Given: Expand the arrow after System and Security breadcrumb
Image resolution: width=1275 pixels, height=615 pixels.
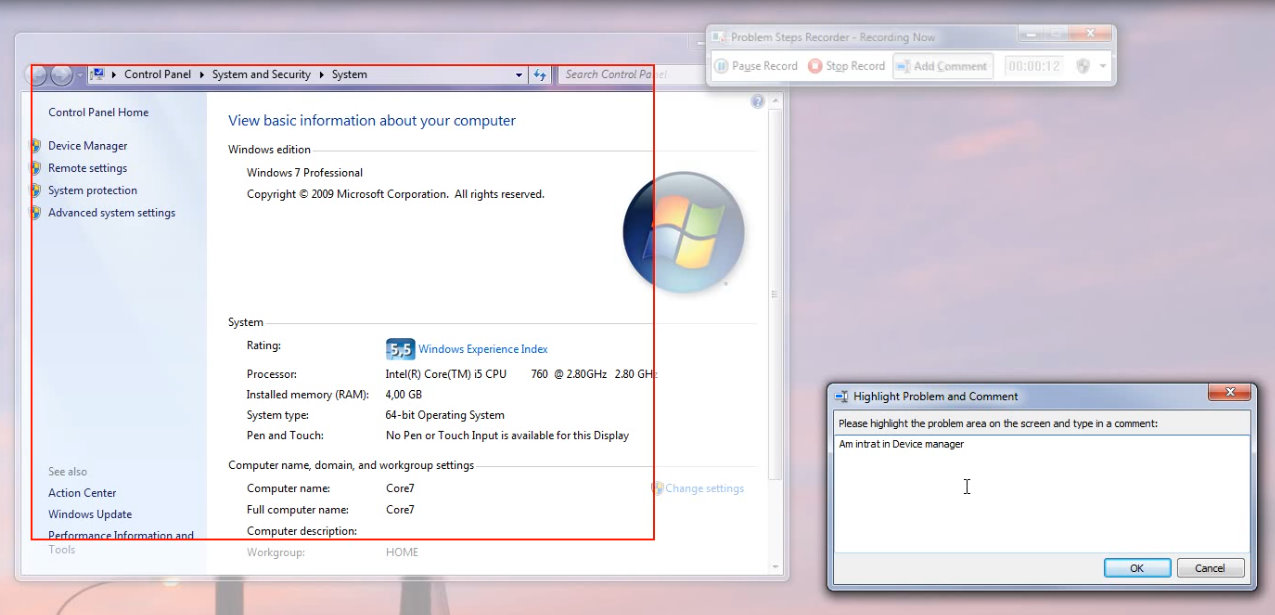Looking at the screenshot, I should [321, 74].
